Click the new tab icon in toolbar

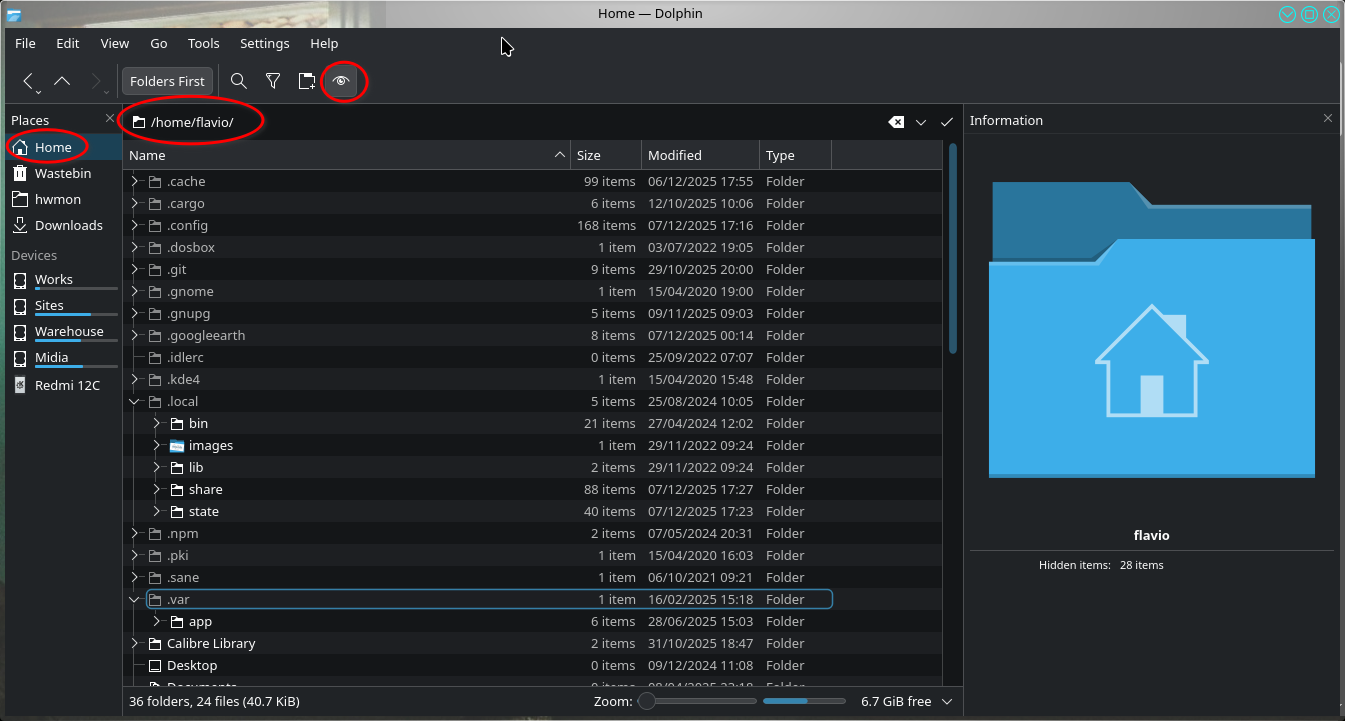coord(307,81)
